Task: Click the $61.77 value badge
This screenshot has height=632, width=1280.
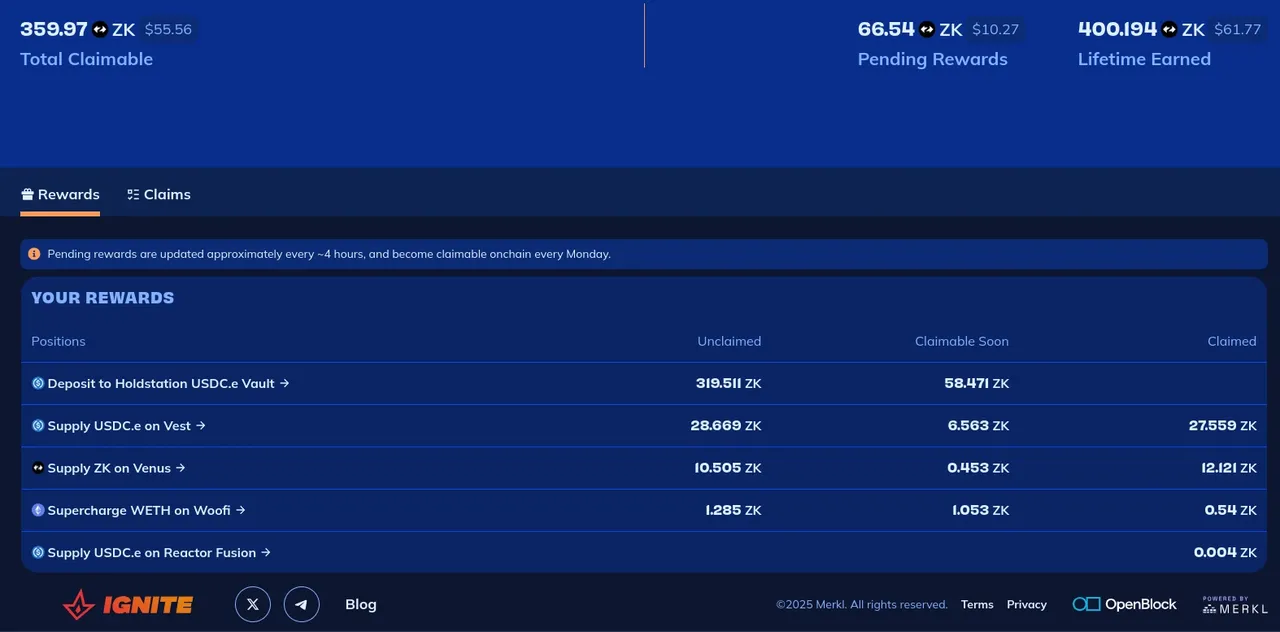Action: tap(1237, 30)
